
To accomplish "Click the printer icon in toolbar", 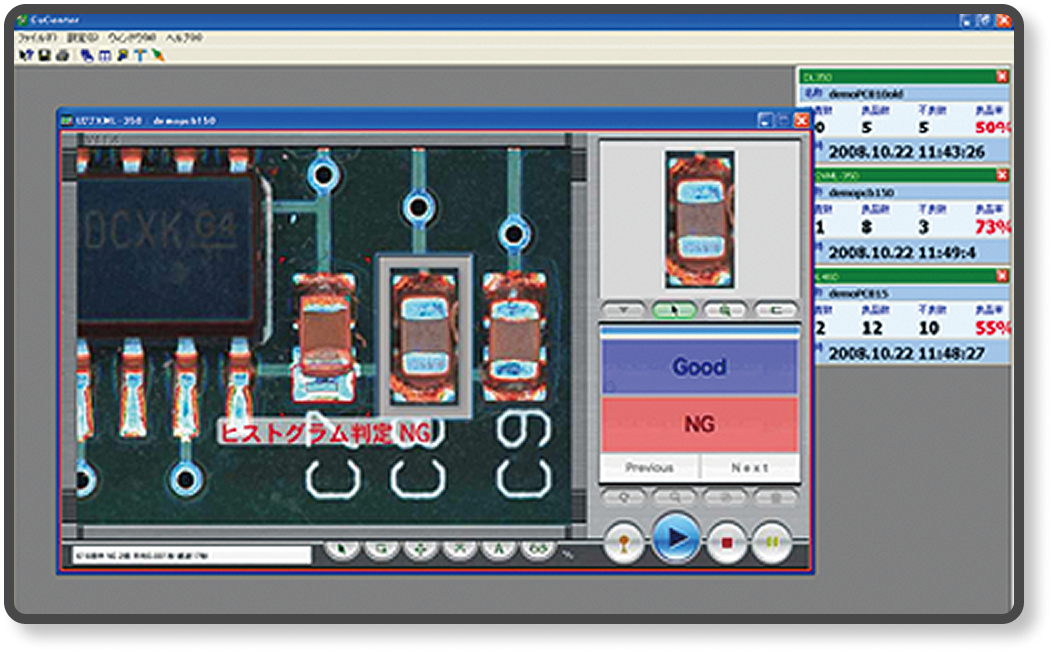I will click(x=61, y=55).
